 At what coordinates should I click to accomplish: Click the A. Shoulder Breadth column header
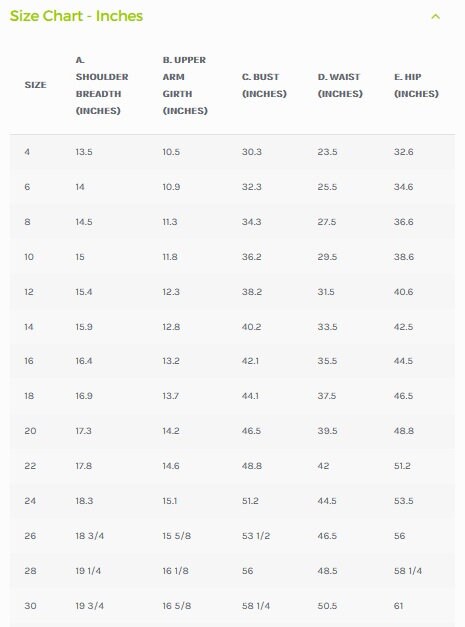102,85
